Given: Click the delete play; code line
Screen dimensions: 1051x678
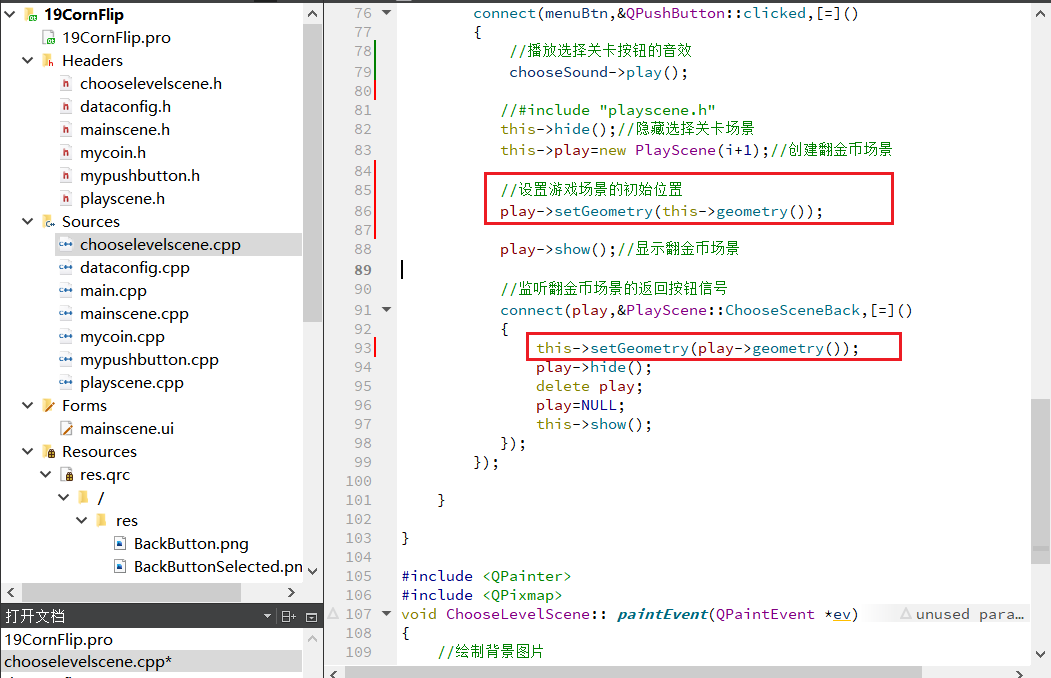Looking at the screenshot, I should [x=589, y=386].
